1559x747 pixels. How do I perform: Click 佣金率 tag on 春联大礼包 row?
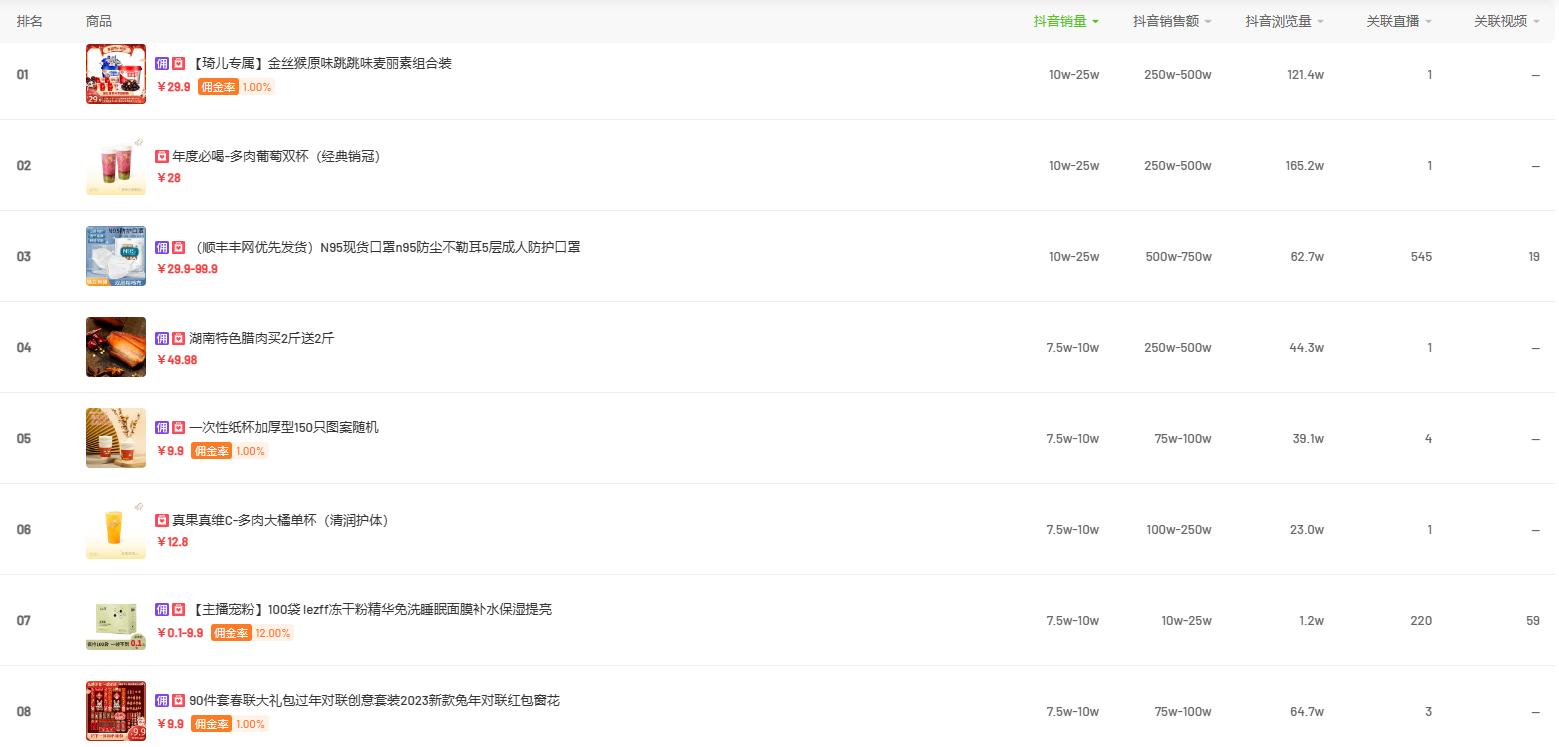229,724
